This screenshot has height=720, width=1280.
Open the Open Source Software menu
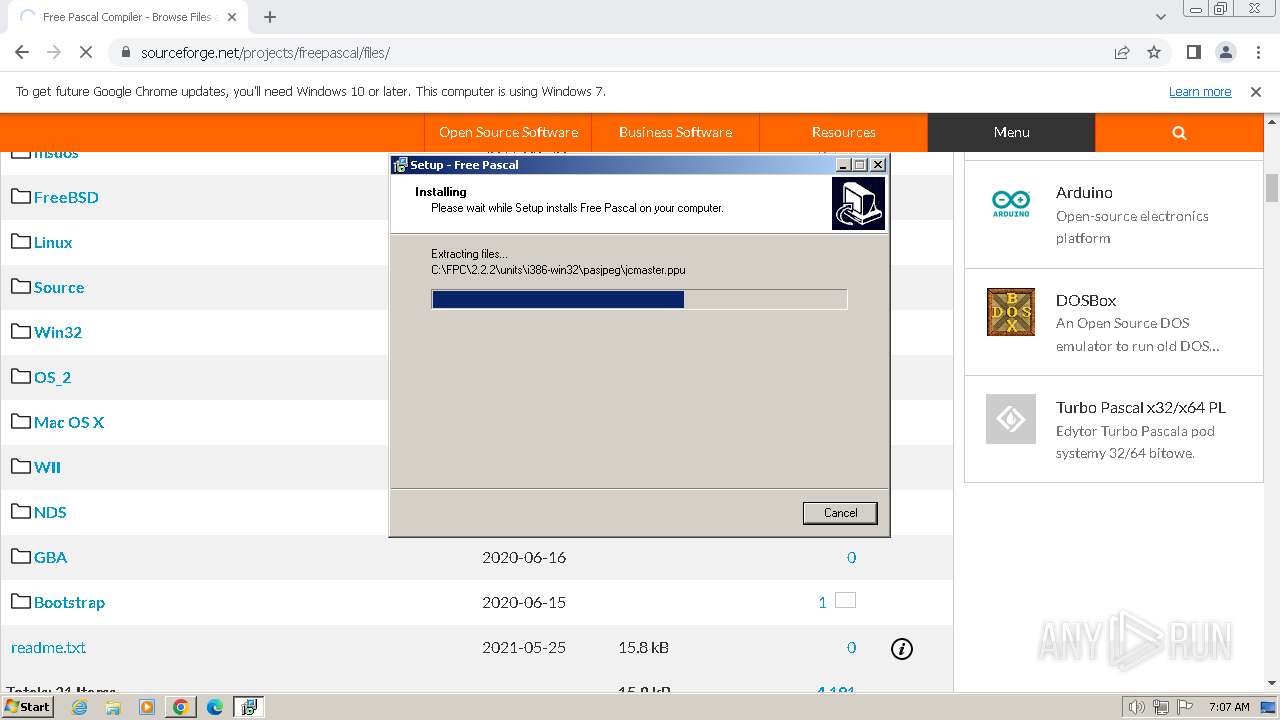tap(508, 132)
